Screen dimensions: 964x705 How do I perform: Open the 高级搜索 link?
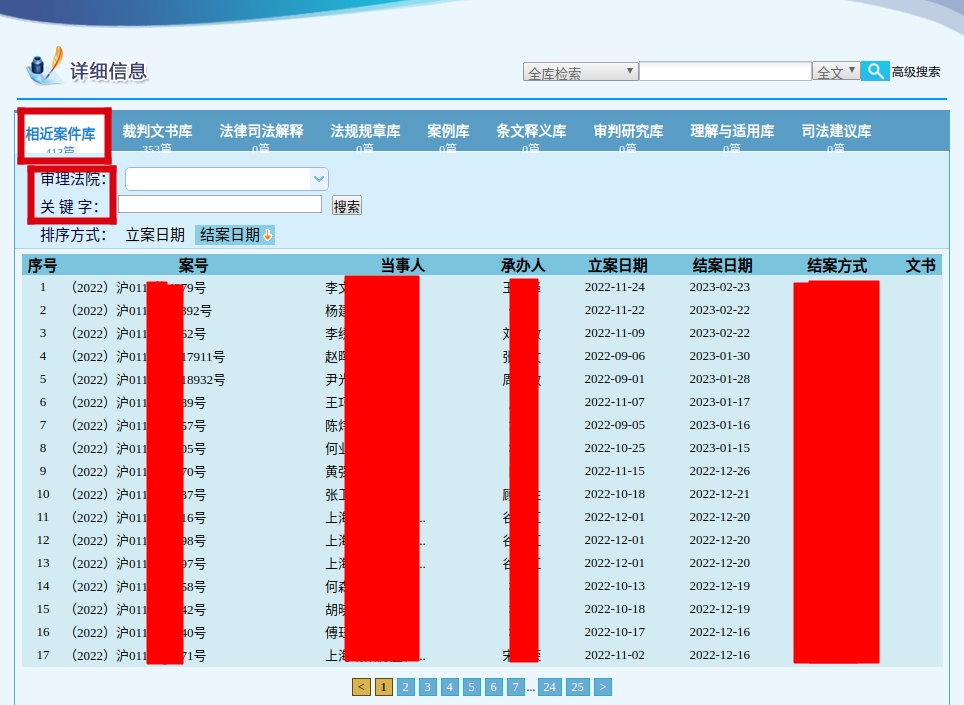coord(916,72)
